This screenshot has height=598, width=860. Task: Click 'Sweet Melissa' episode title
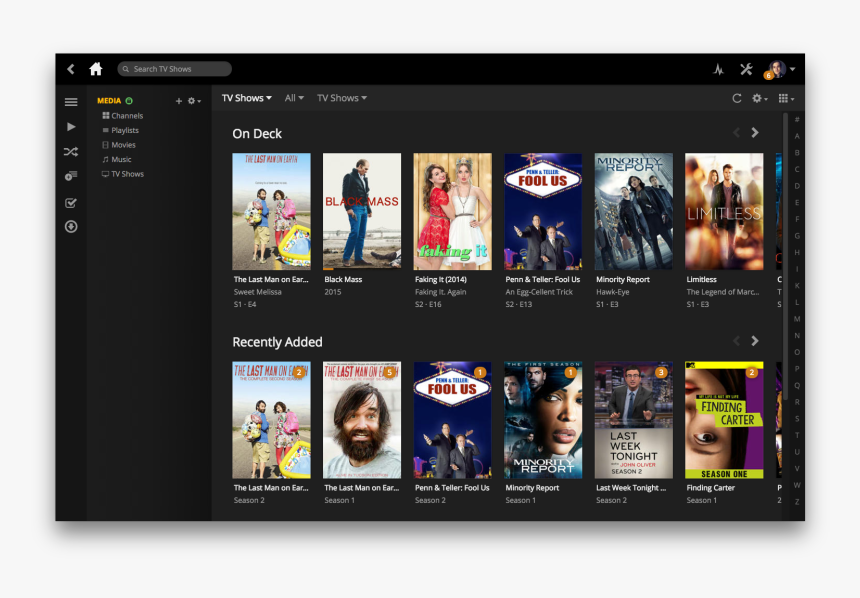click(257, 292)
